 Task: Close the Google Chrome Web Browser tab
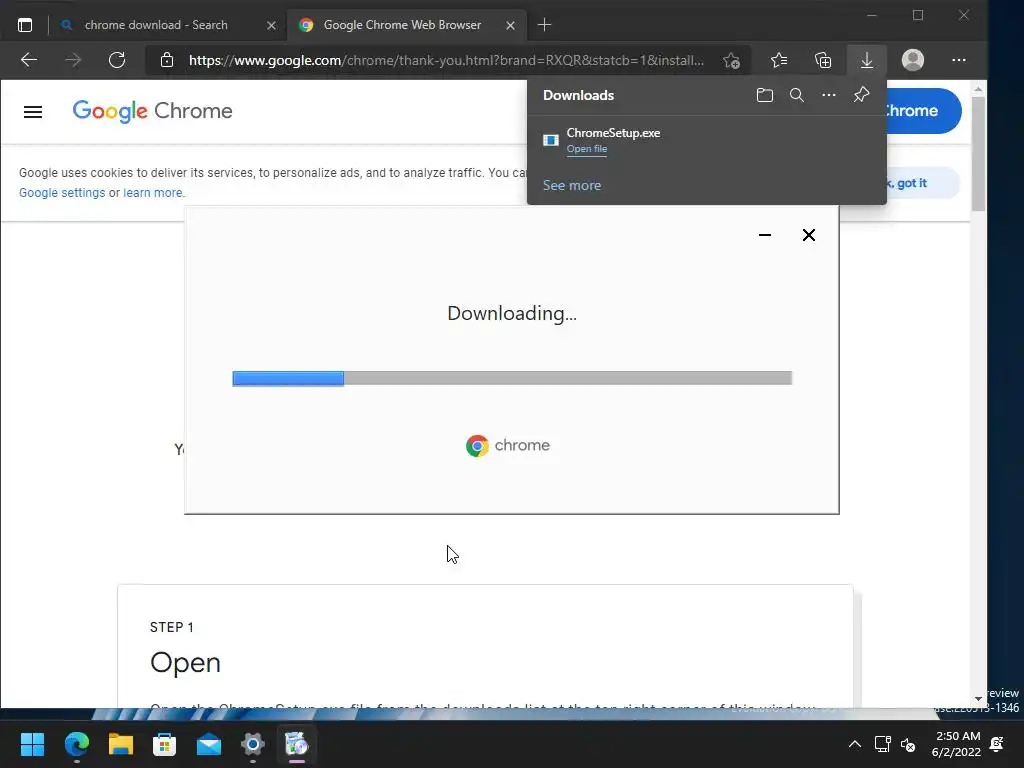click(x=510, y=25)
